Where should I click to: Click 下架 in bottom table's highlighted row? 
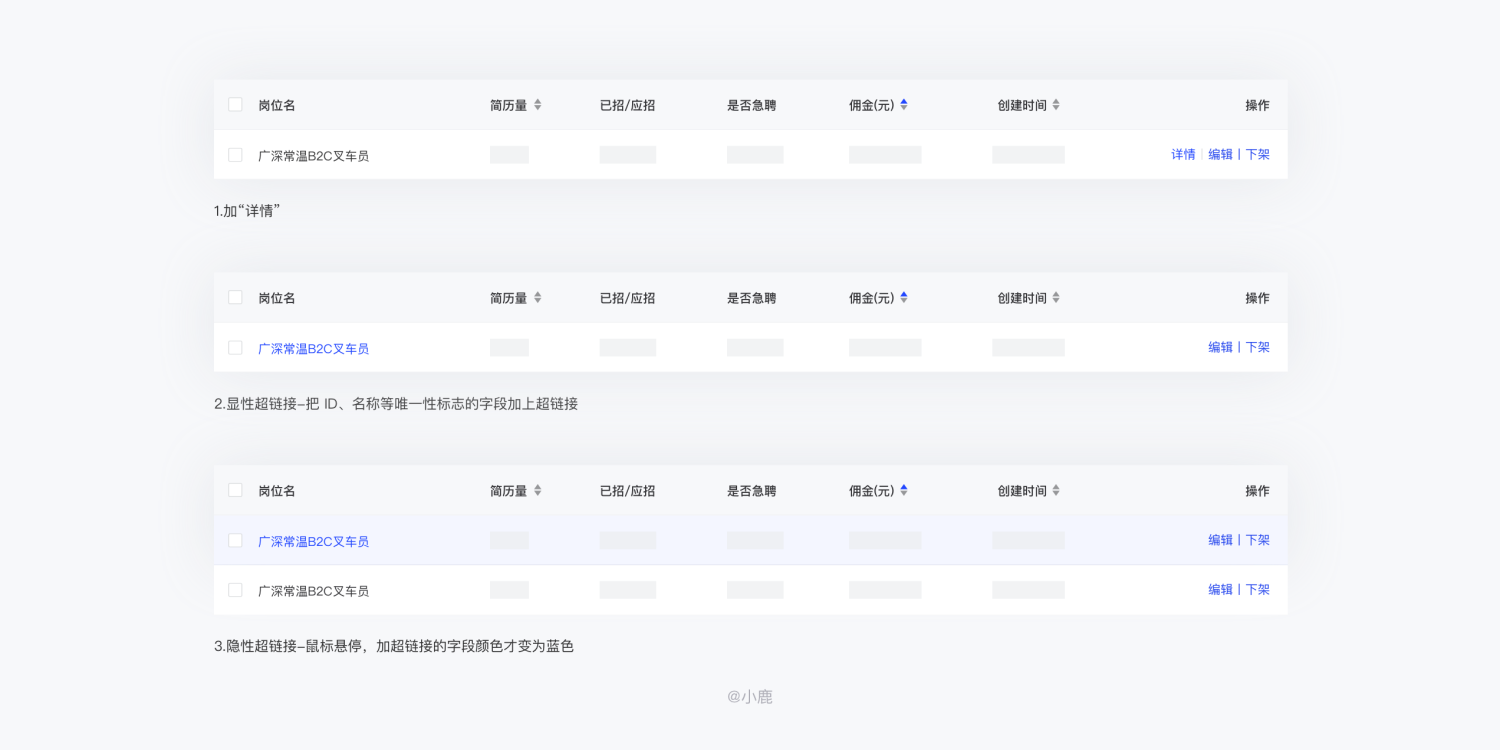(x=1257, y=540)
